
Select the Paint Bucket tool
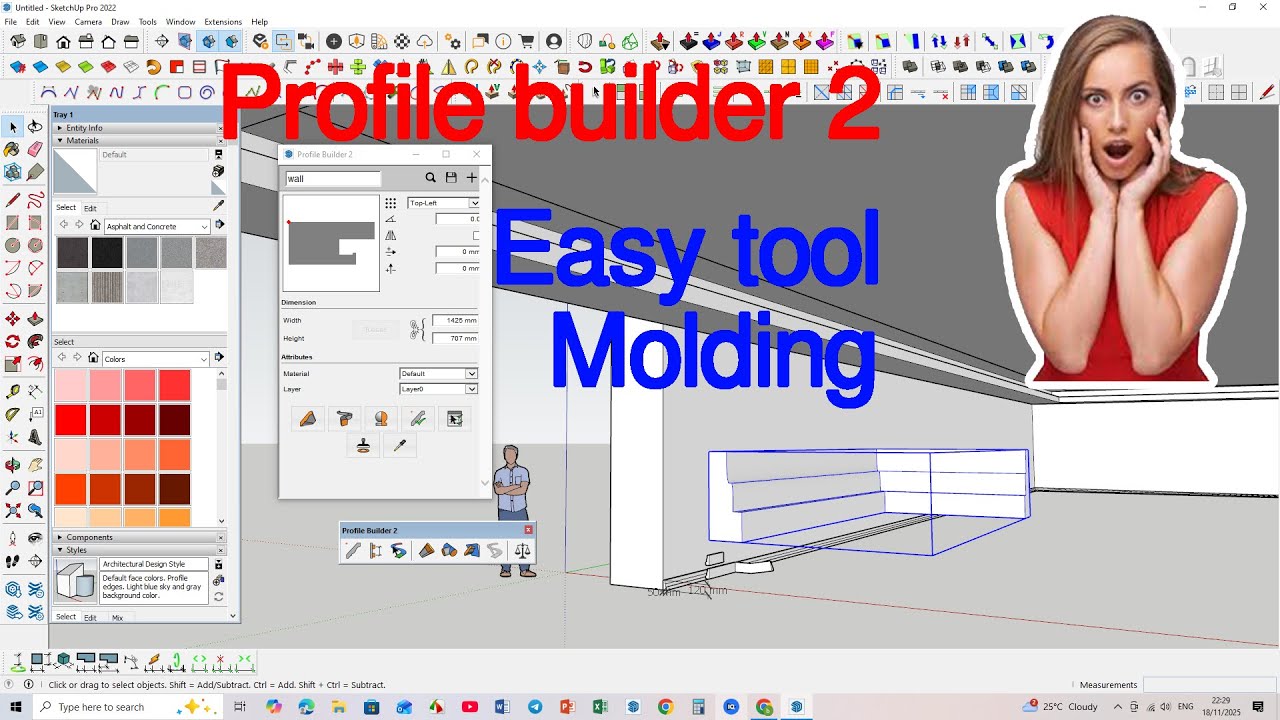click(x=13, y=149)
